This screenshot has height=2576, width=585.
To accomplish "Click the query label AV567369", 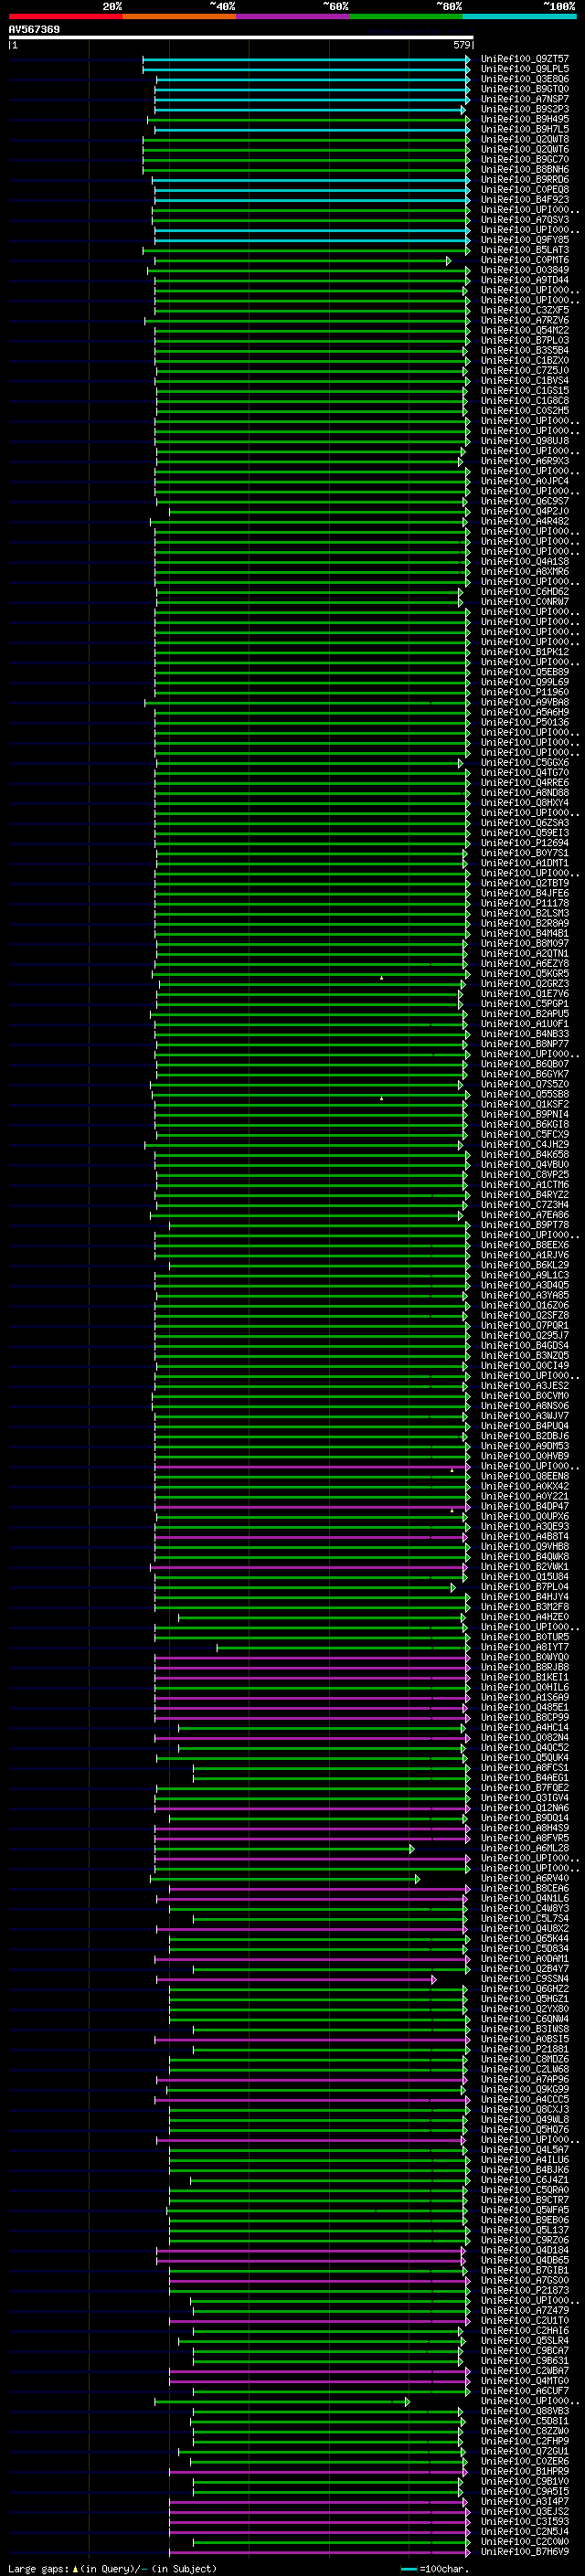I will click(x=34, y=30).
